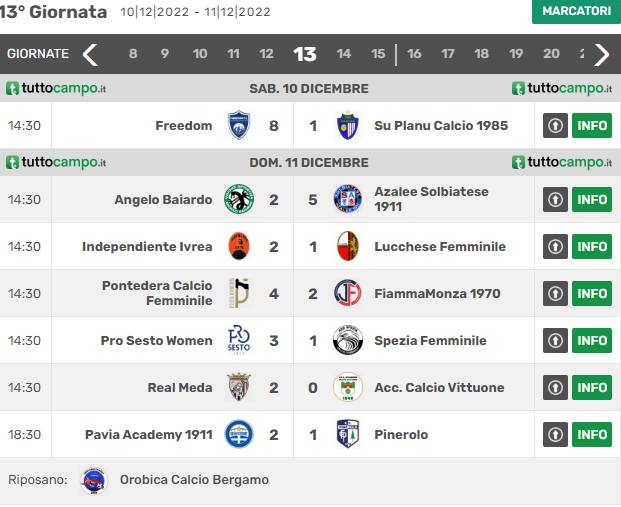Go to previous giornate with left chevron
The height and width of the screenshot is (507, 621).
click(90, 54)
